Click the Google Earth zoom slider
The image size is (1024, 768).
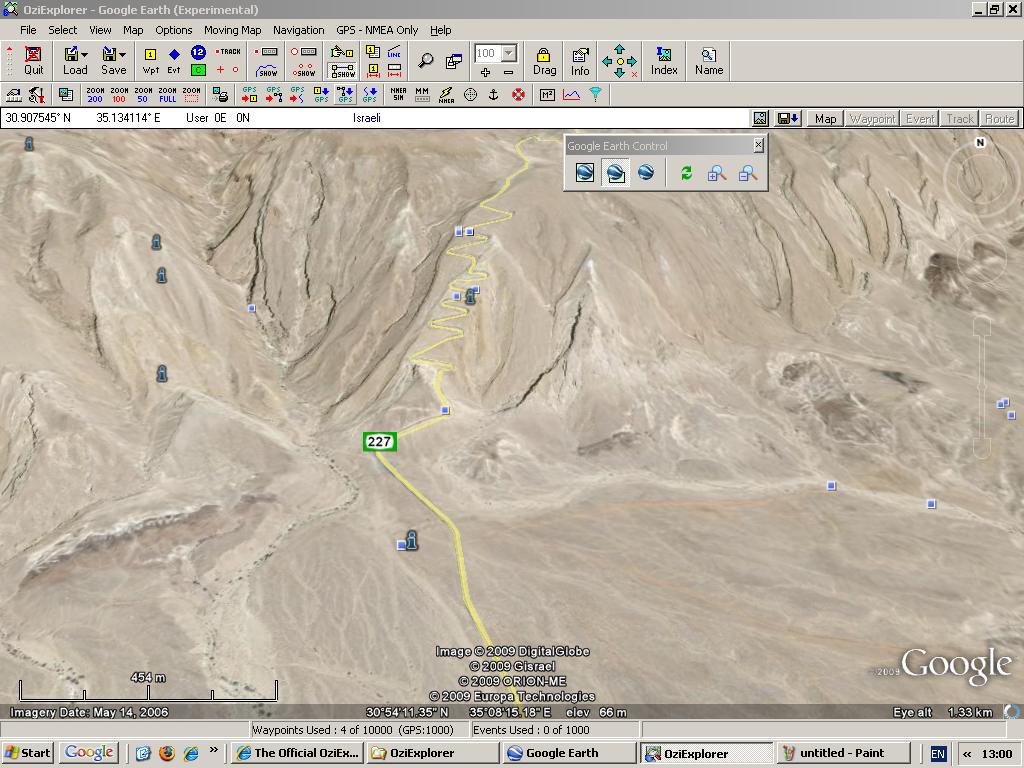(x=981, y=385)
